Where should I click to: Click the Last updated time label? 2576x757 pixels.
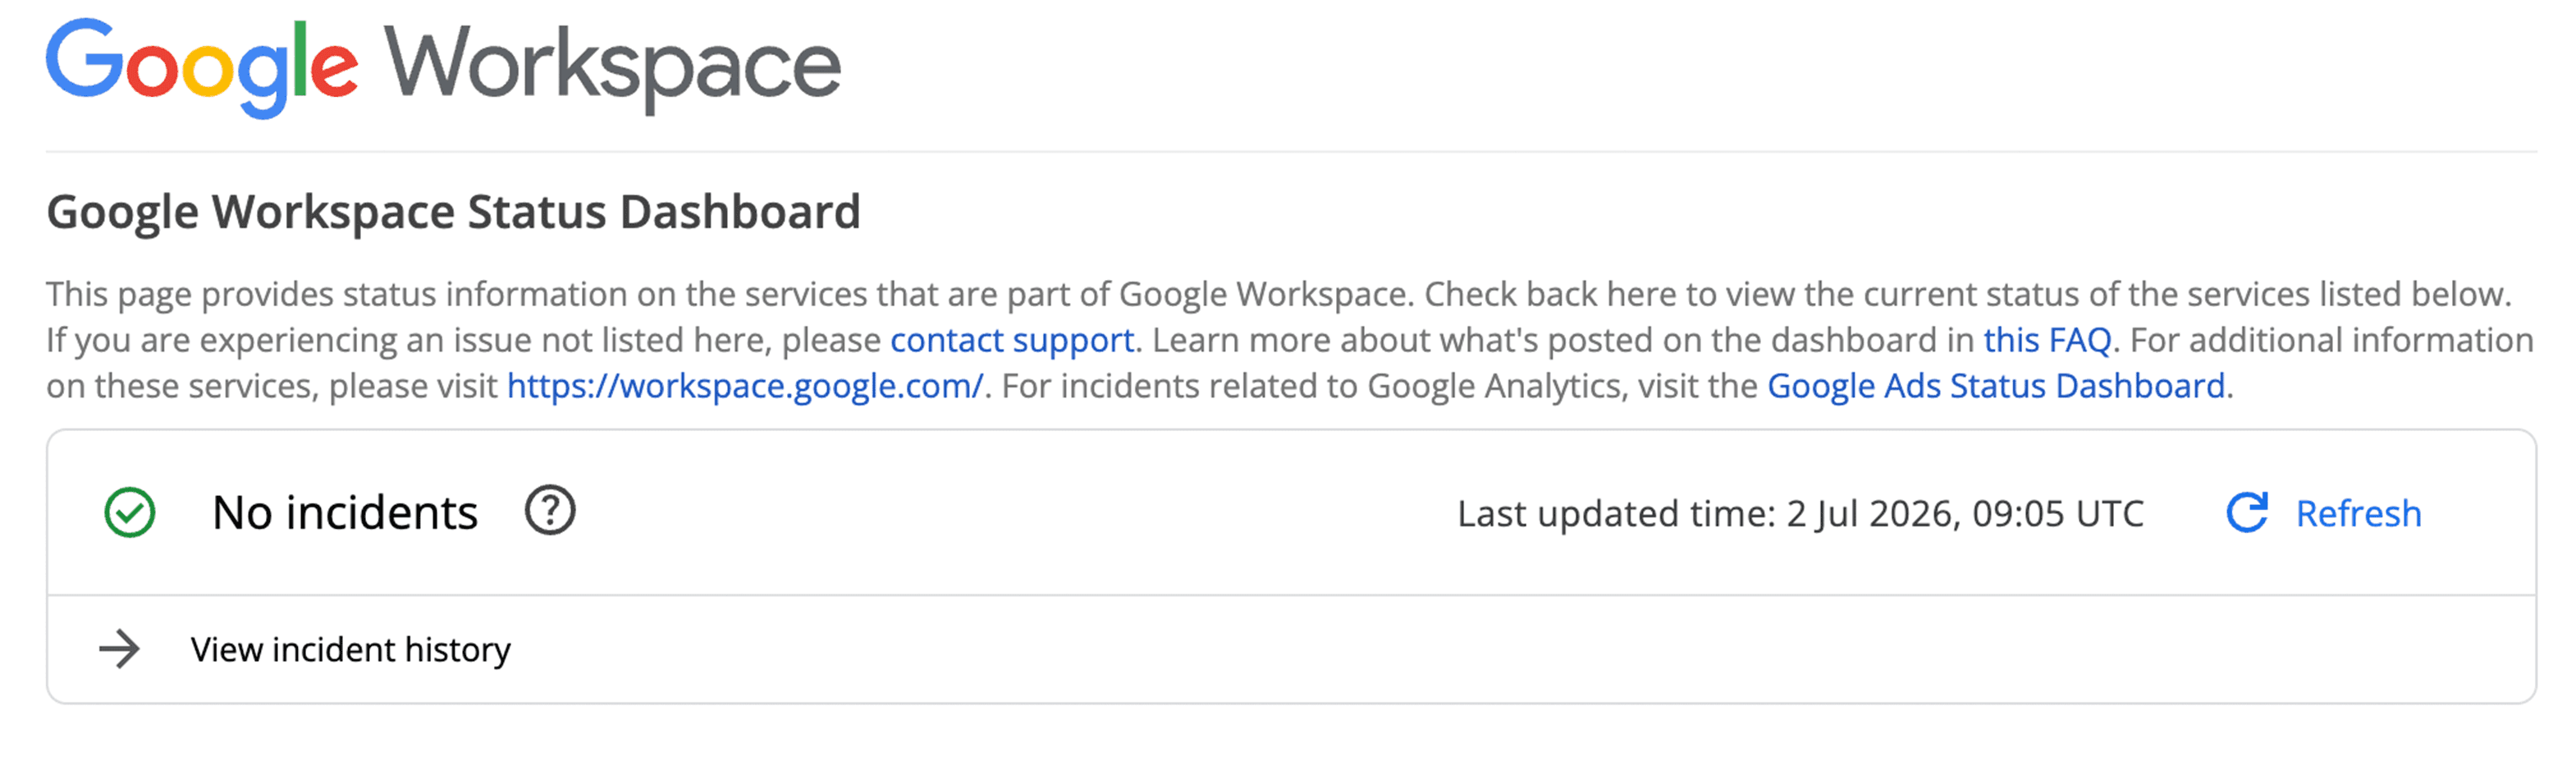1616,514
